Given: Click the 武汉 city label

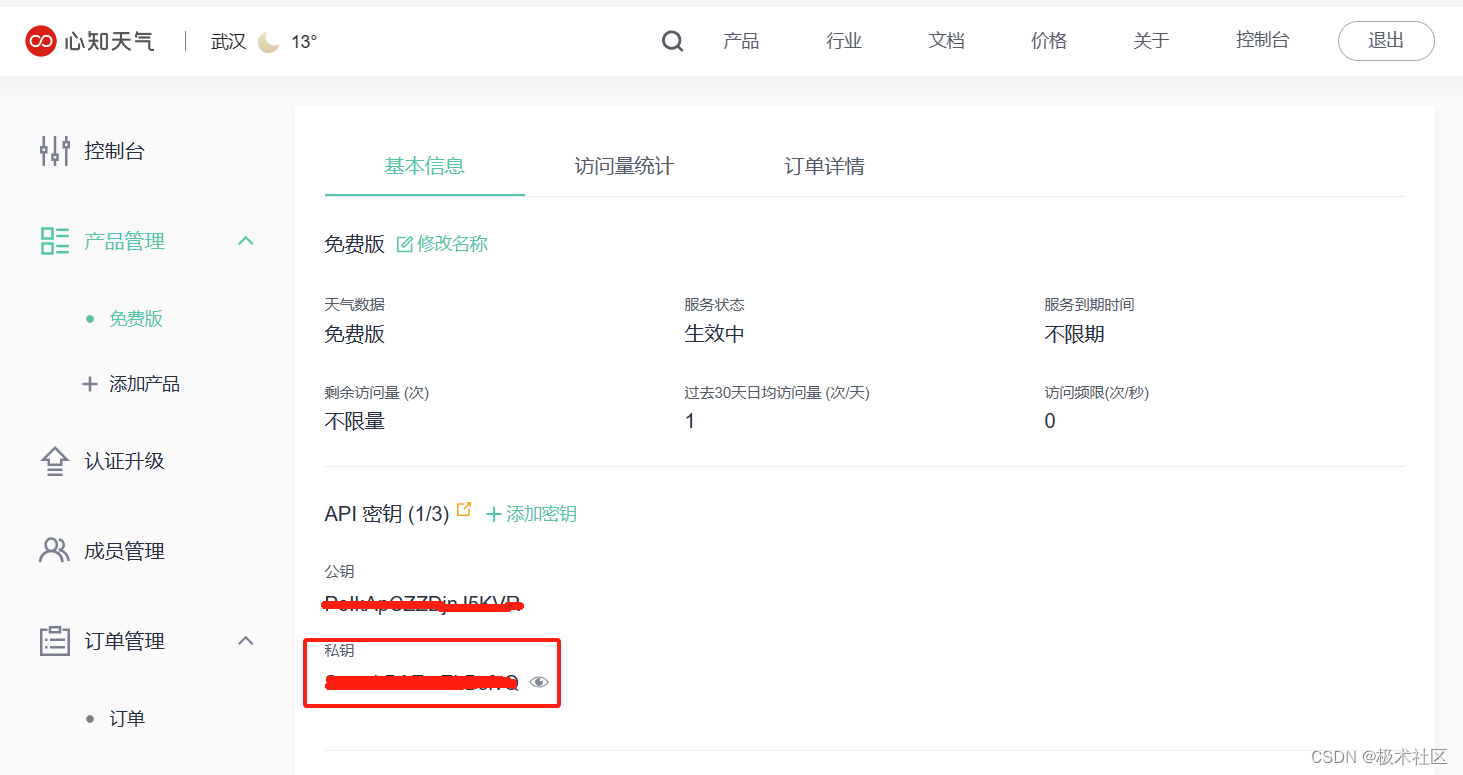Looking at the screenshot, I should [x=229, y=42].
